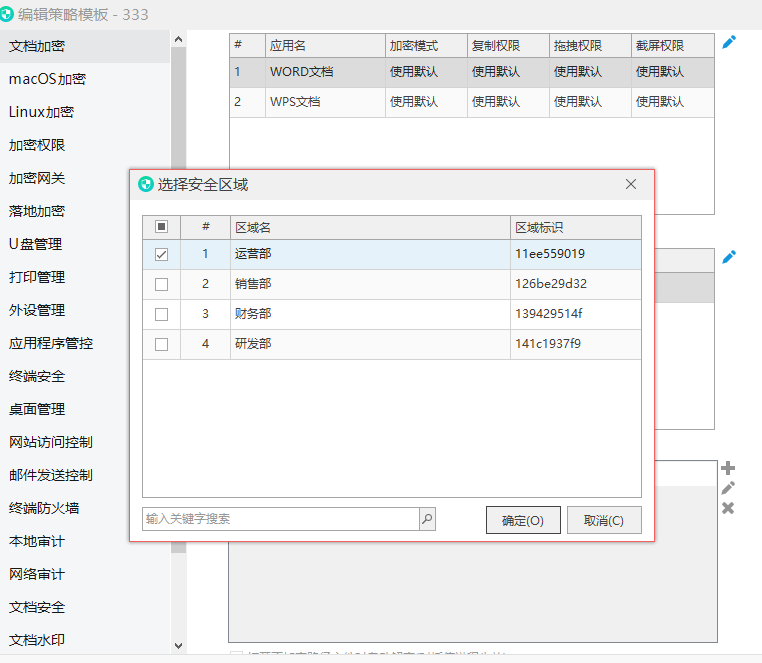This screenshot has height=663, width=762.
Task: Click the gray X delete icon
Action: (728, 508)
